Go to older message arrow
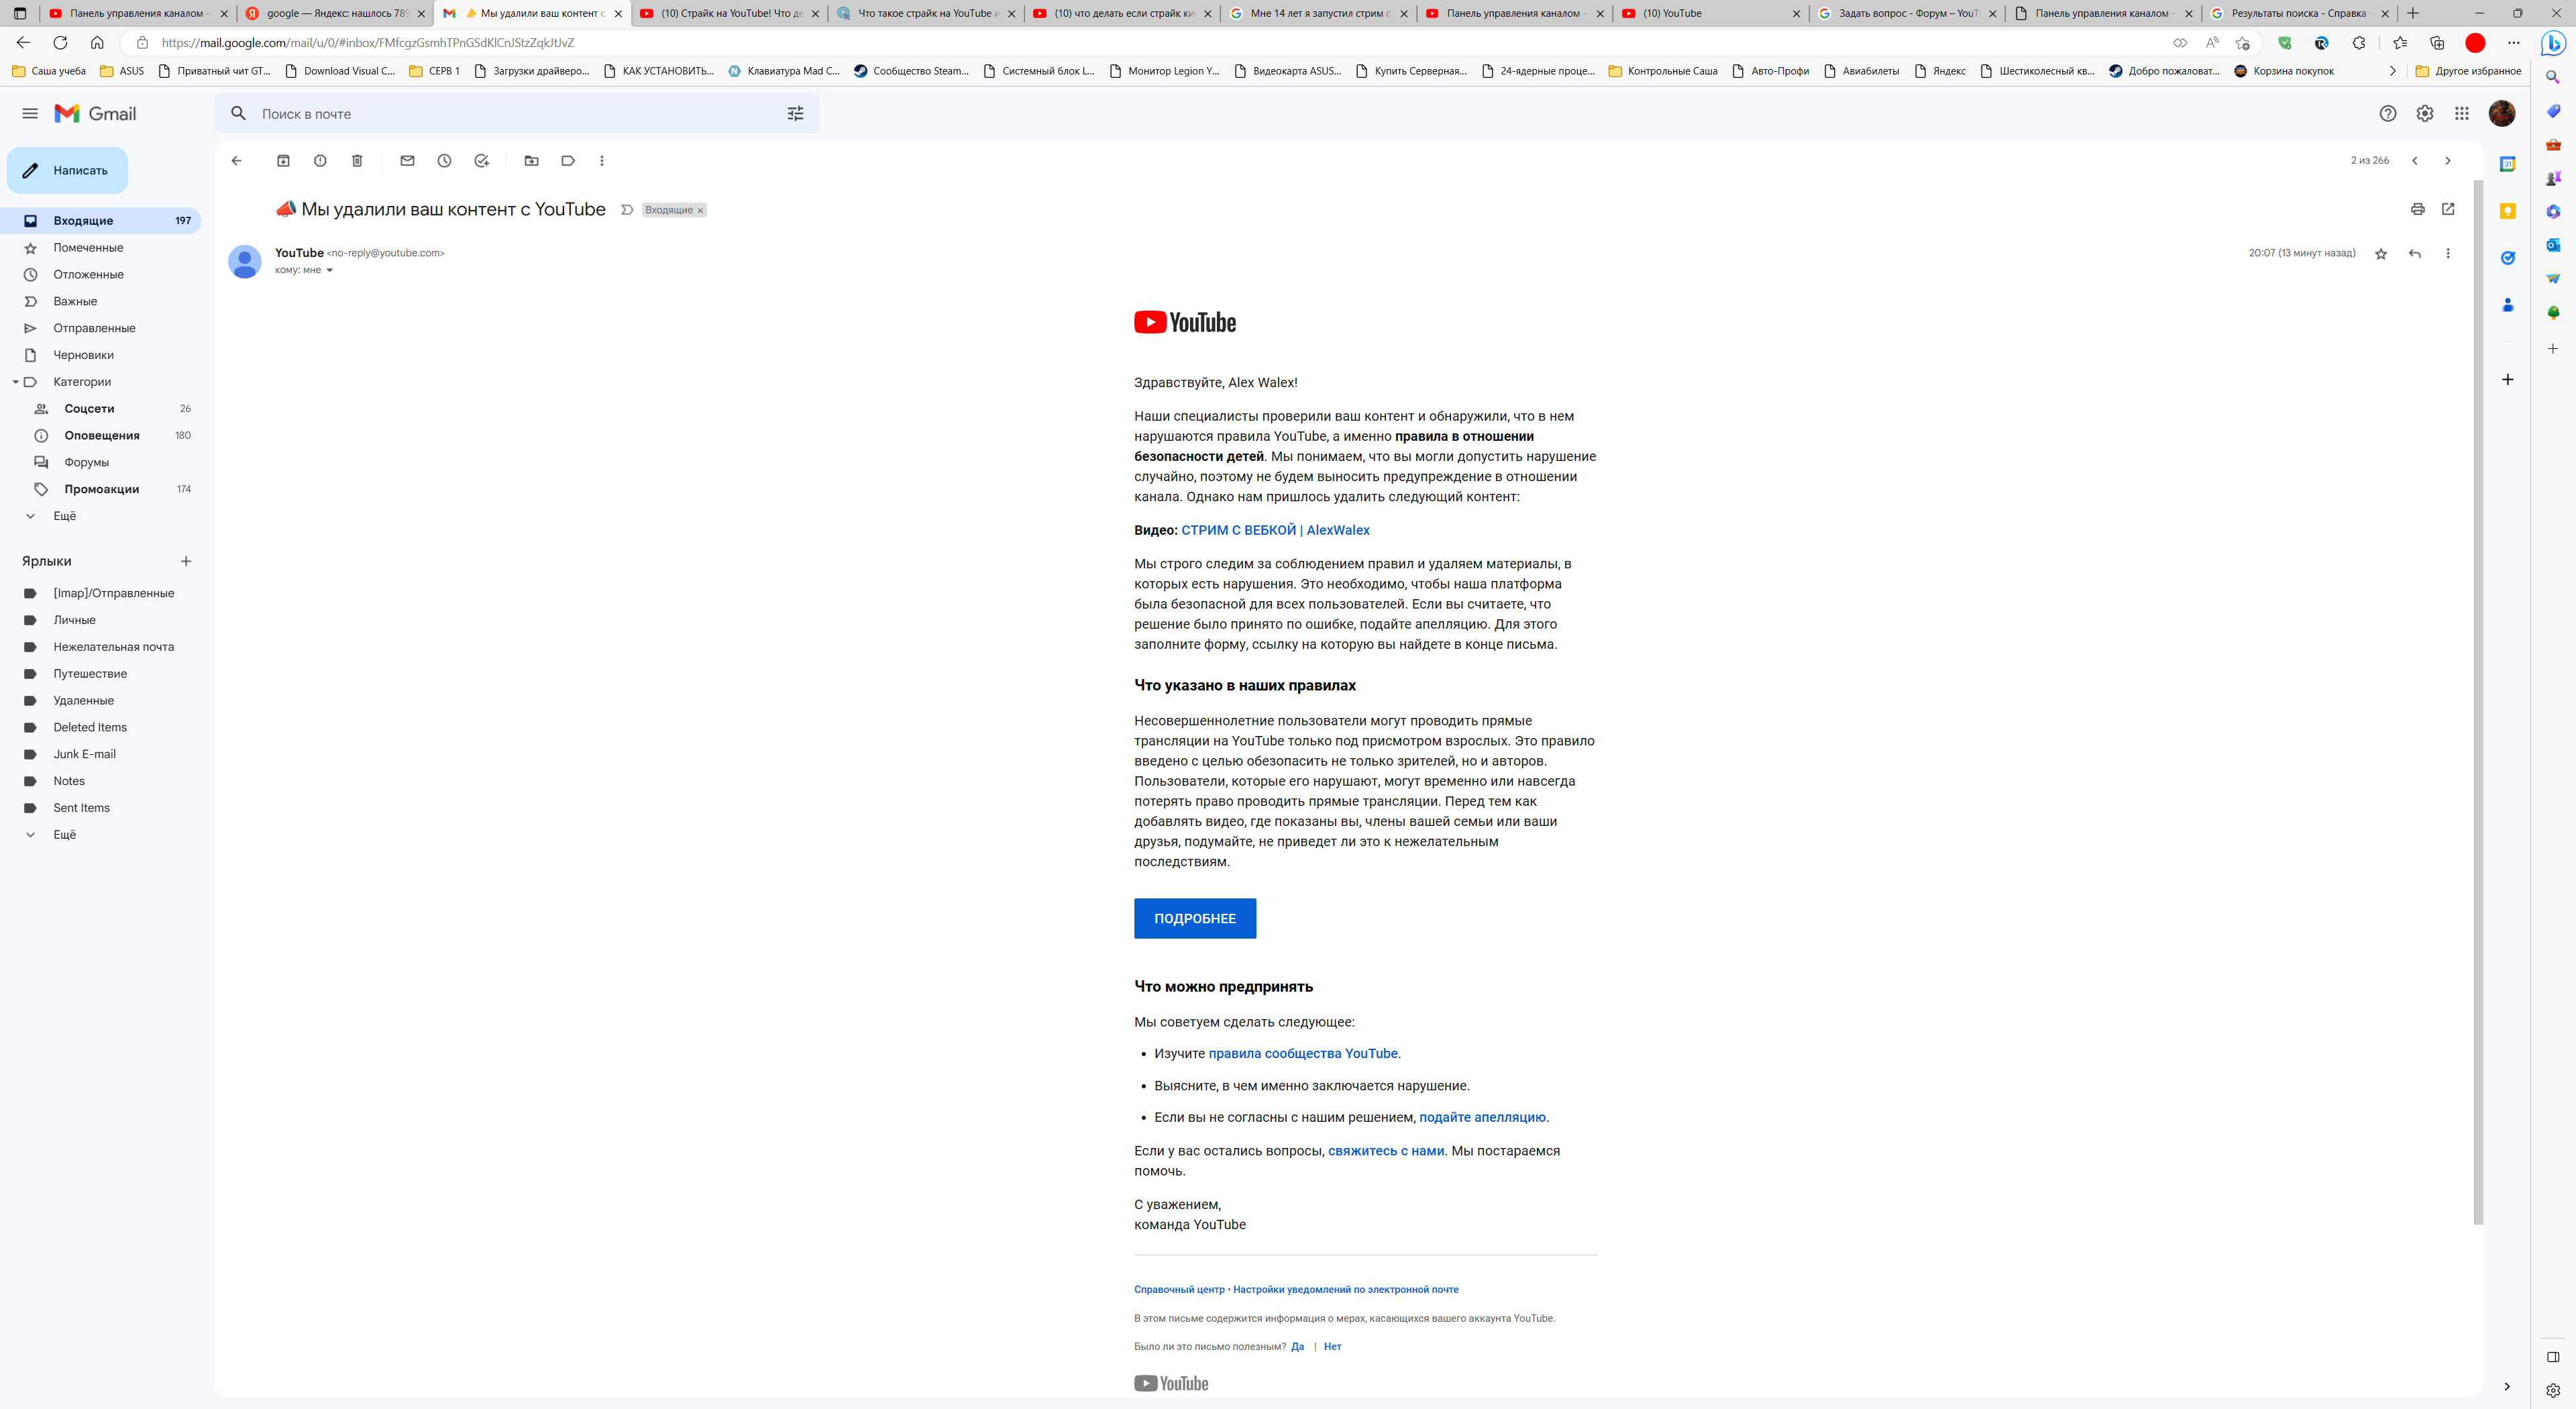 click(2448, 161)
